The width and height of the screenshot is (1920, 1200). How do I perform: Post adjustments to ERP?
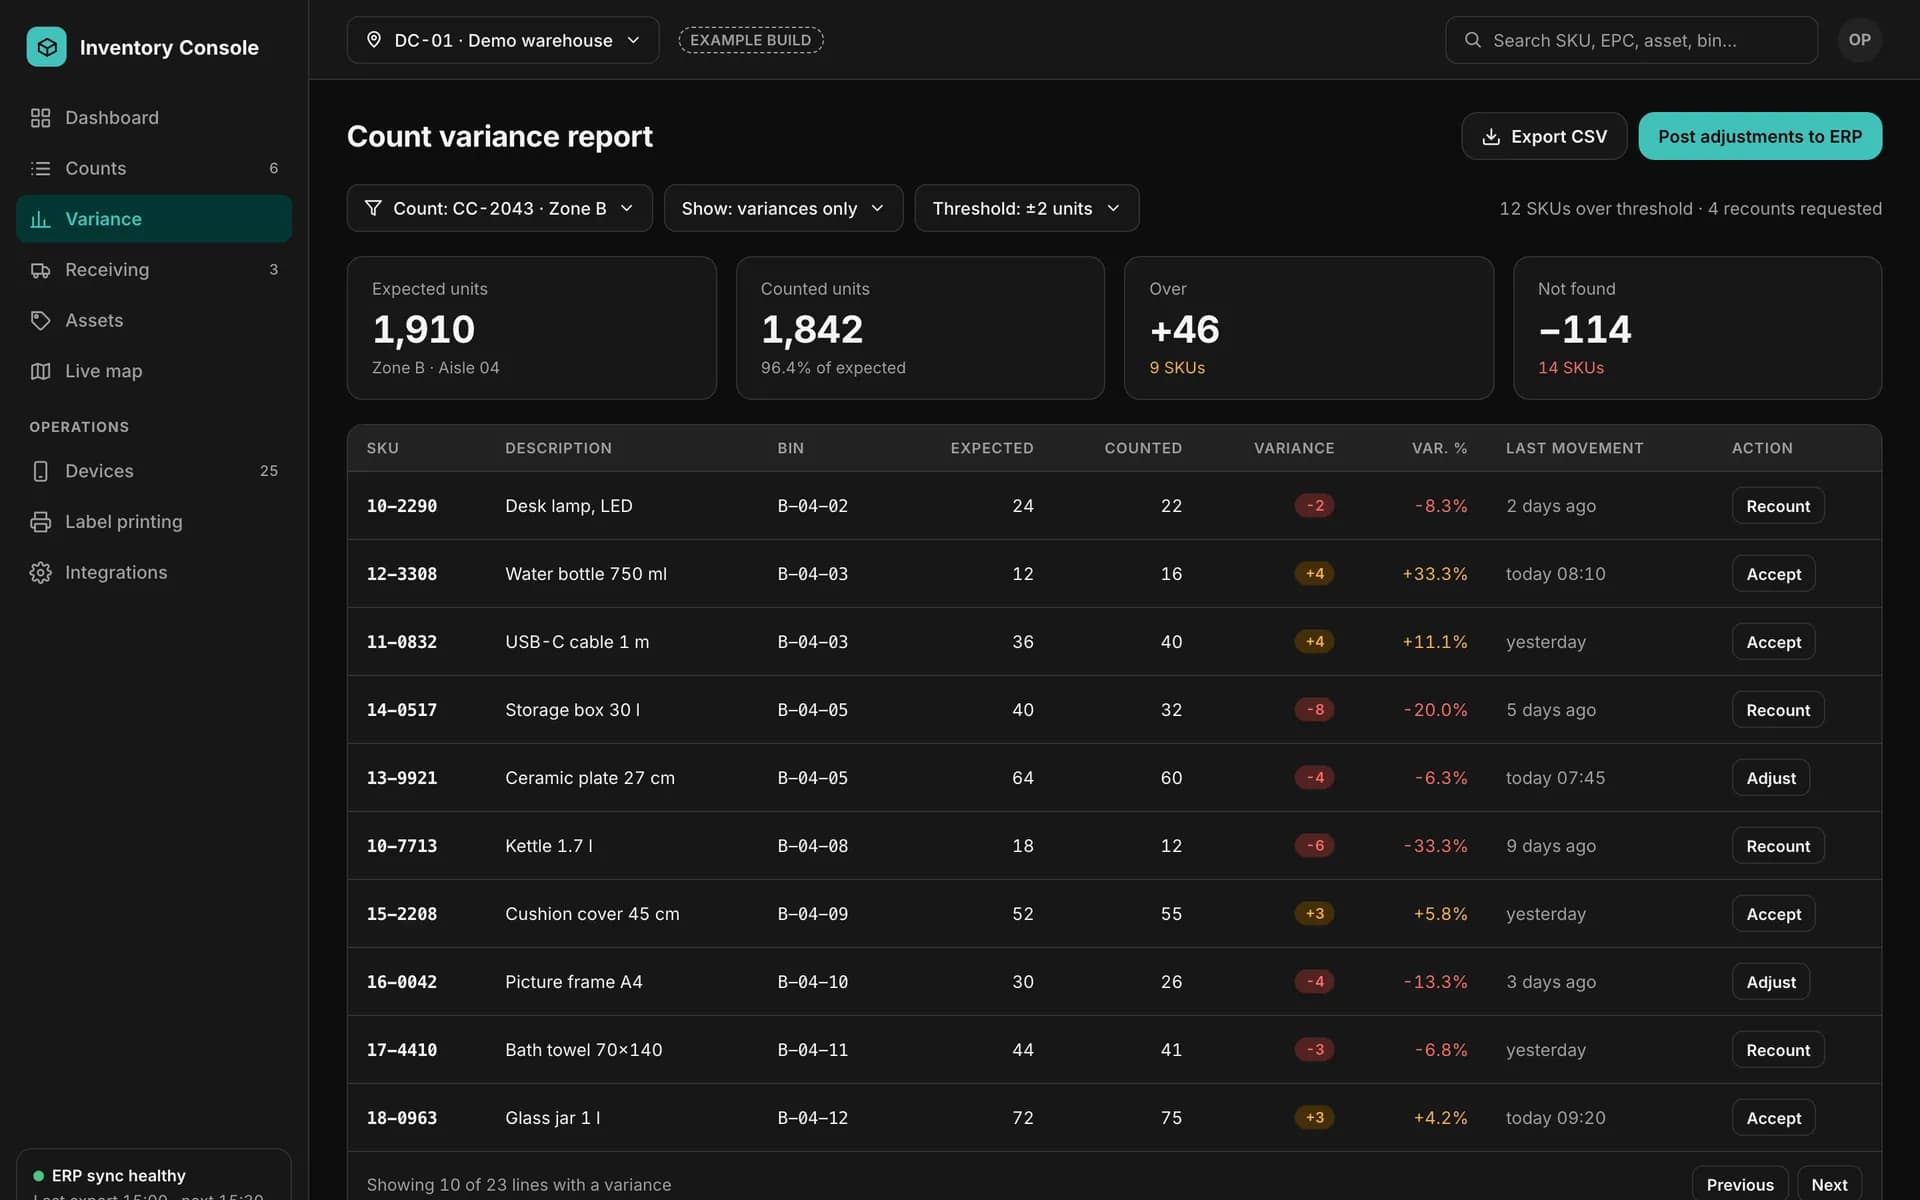coord(1759,136)
